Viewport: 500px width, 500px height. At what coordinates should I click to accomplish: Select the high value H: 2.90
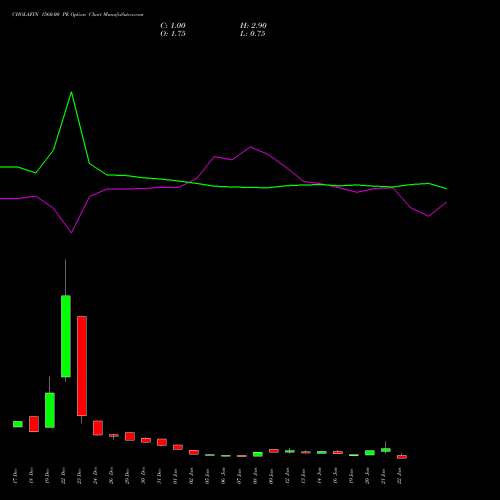(253, 26)
